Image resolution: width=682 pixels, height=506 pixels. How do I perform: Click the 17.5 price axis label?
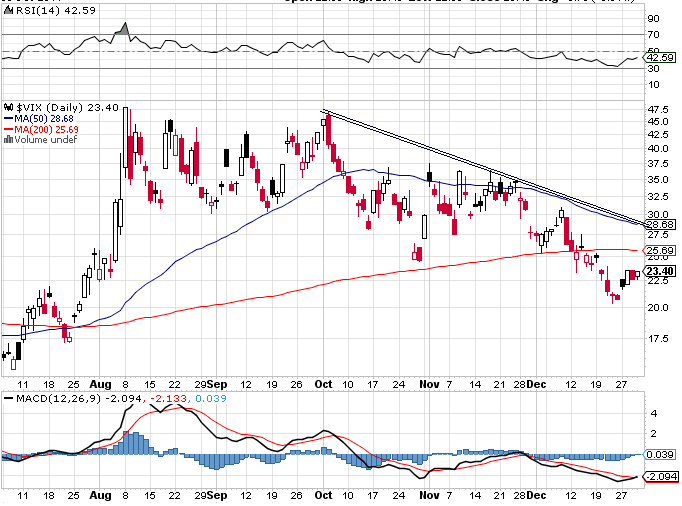click(x=658, y=338)
